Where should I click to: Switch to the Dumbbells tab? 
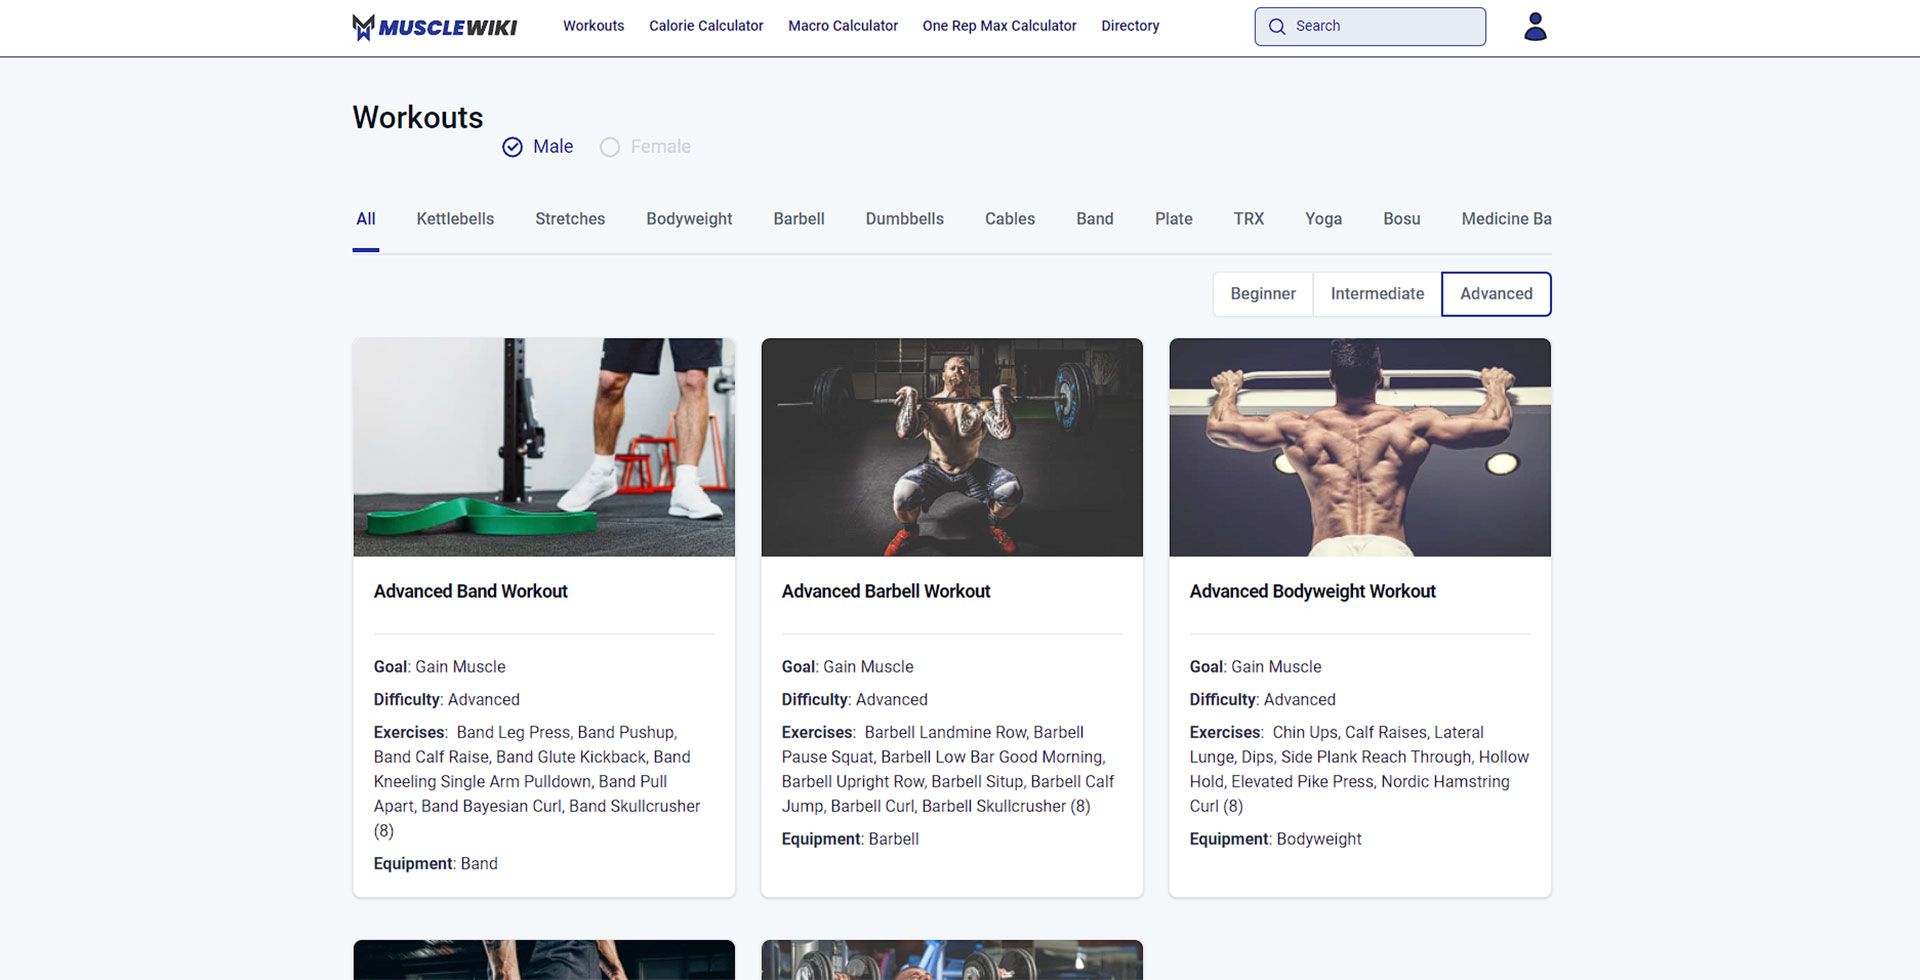[905, 219]
